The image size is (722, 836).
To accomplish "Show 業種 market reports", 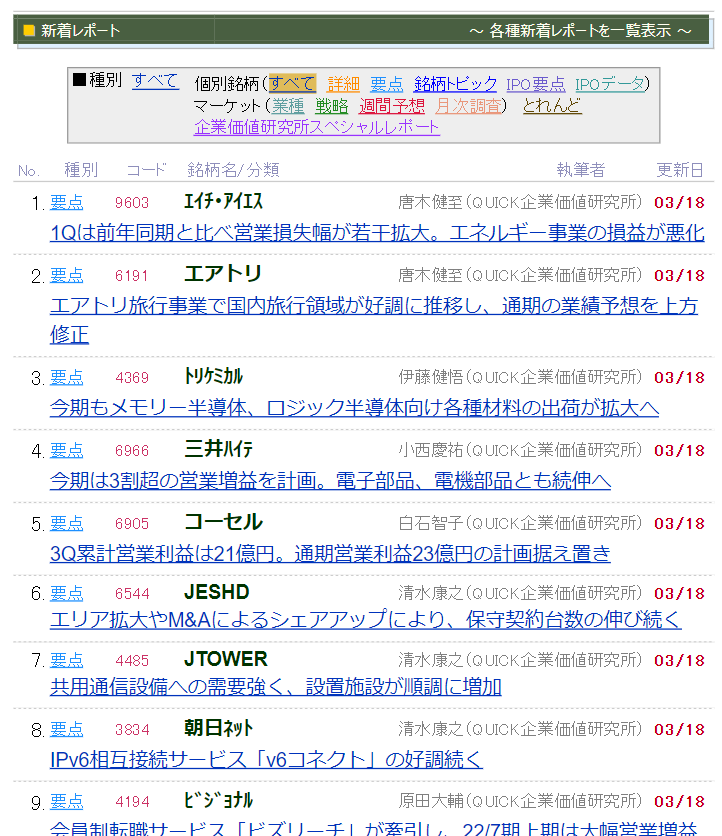I will click(x=288, y=106).
